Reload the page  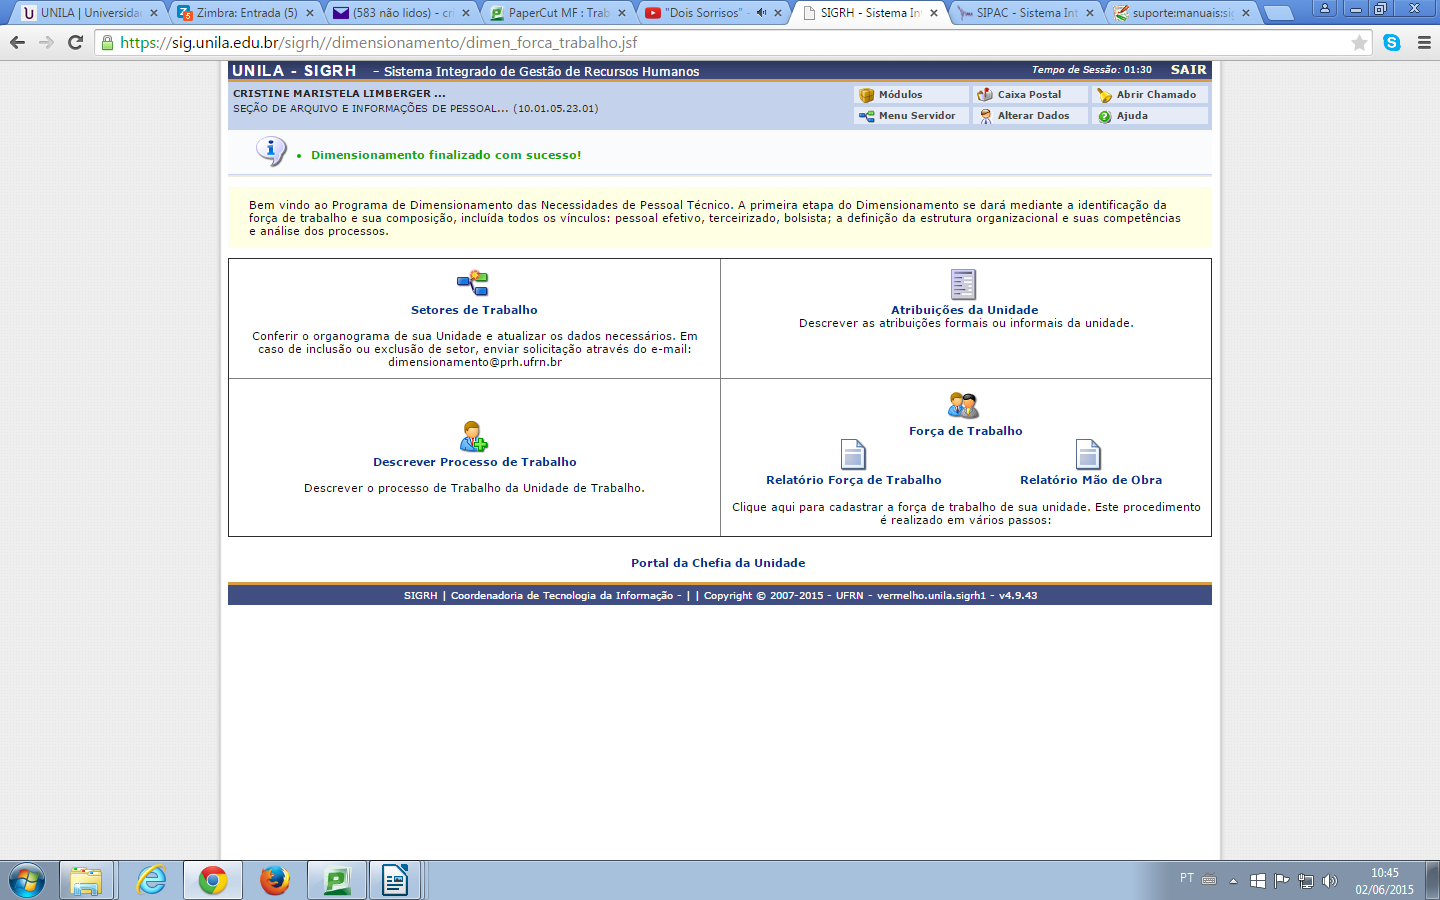pyautogui.click(x=75, y=42)
